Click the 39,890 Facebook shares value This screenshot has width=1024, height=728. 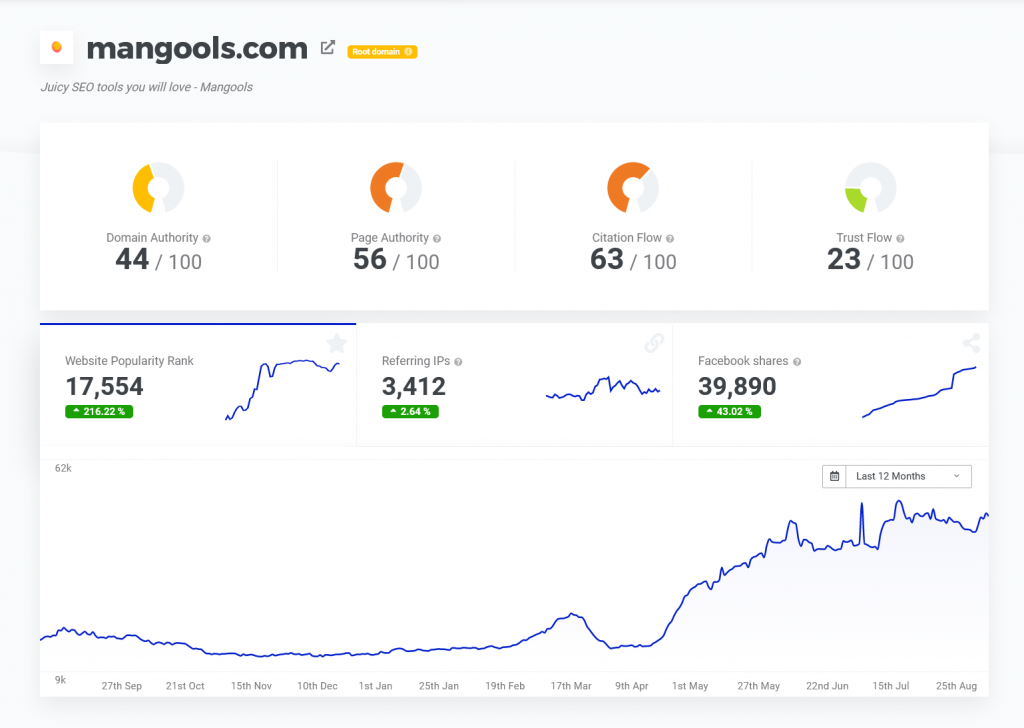(737, 387)
